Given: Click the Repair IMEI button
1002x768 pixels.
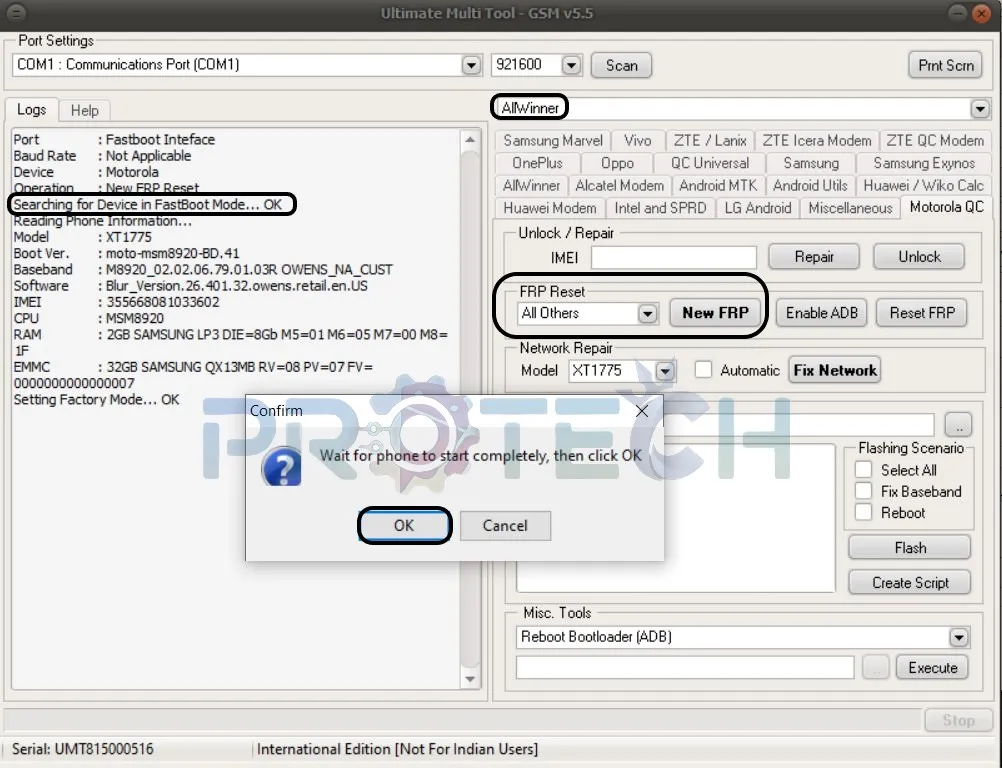Looking at the screenshot, I should 813,257.
